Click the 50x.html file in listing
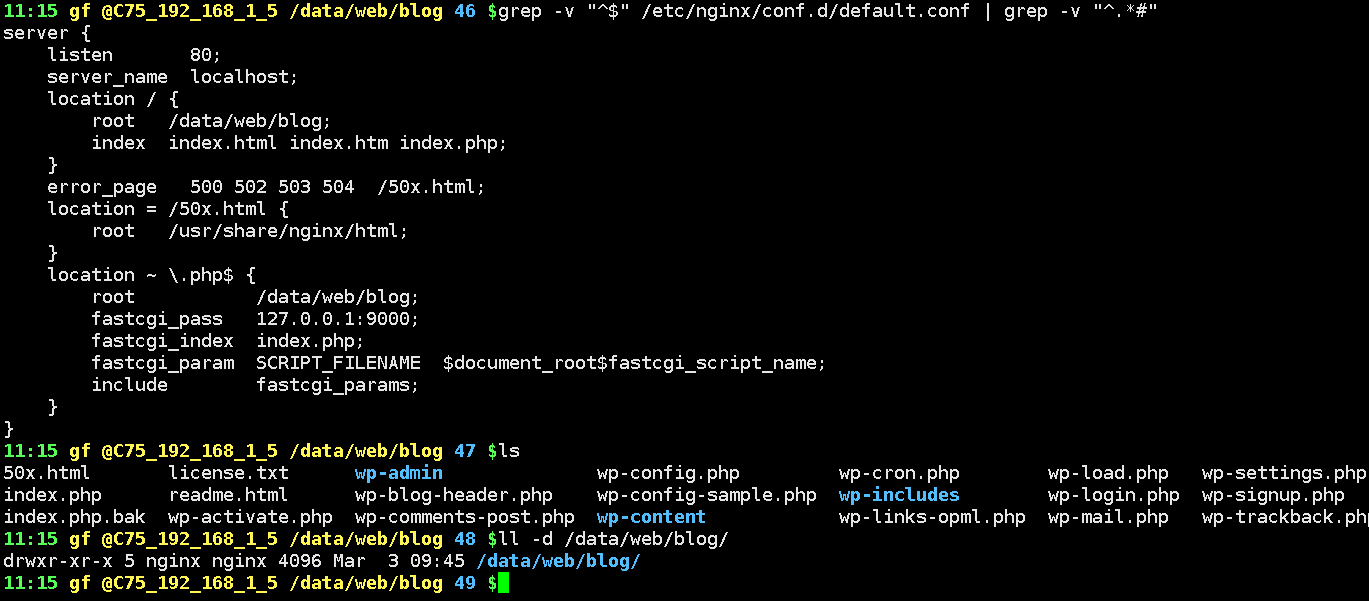This screenshot has width=1369, height=601. 47,473
